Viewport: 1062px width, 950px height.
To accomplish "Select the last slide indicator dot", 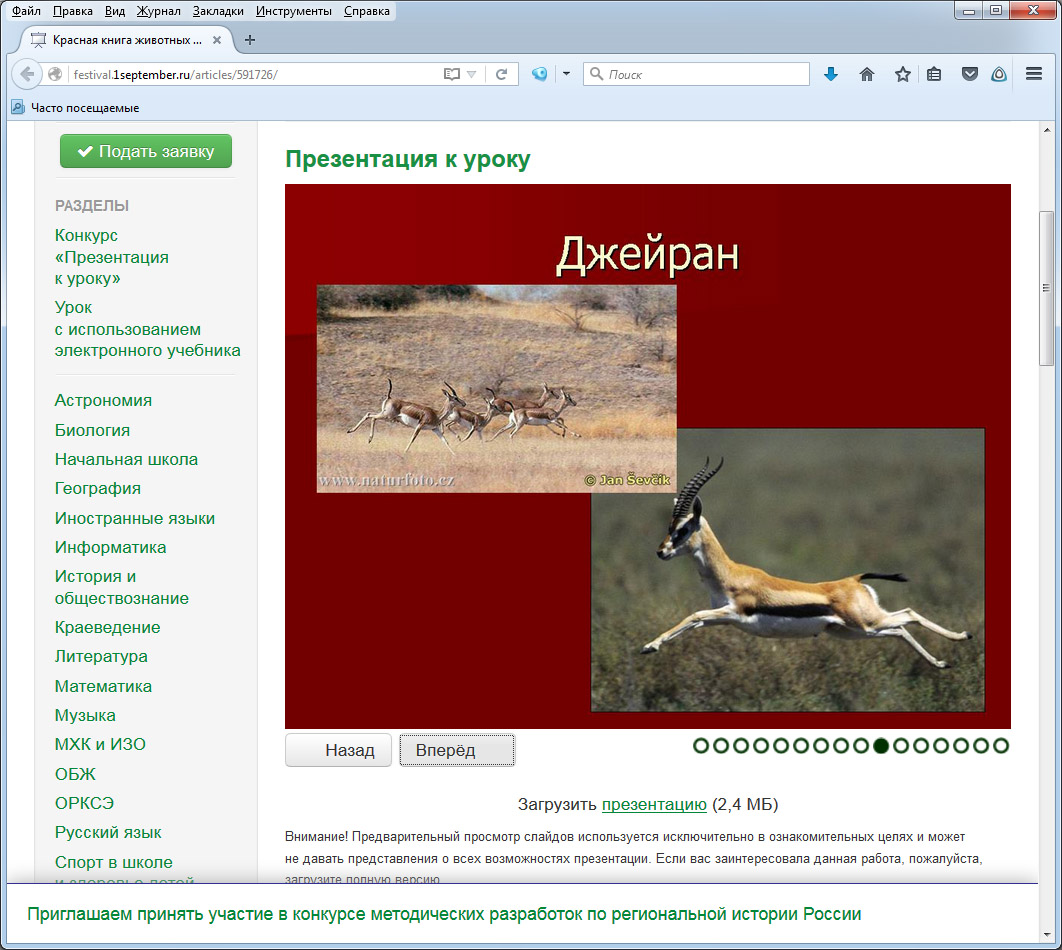I will (1001, 745).
